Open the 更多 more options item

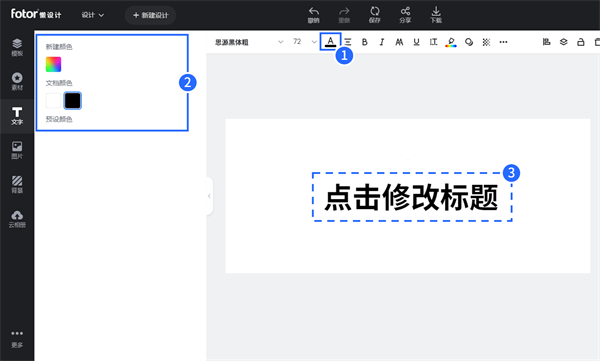17,339
